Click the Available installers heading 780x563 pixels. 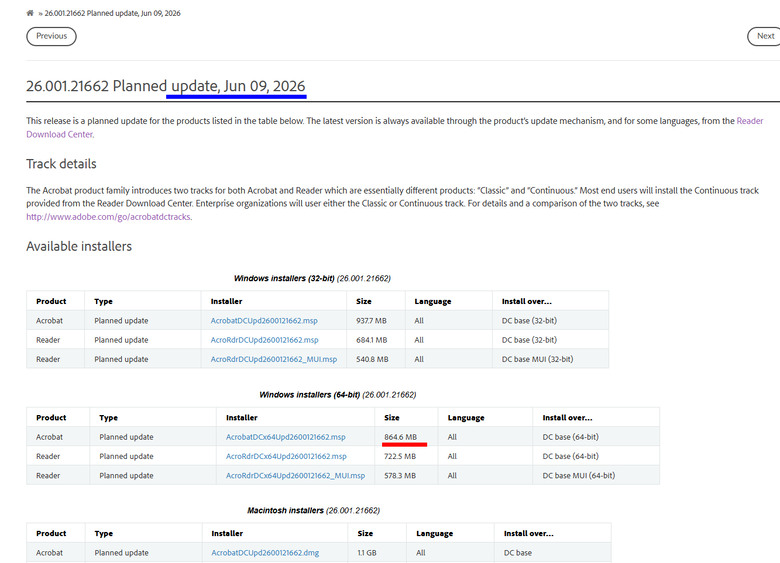tap(79, 247)
